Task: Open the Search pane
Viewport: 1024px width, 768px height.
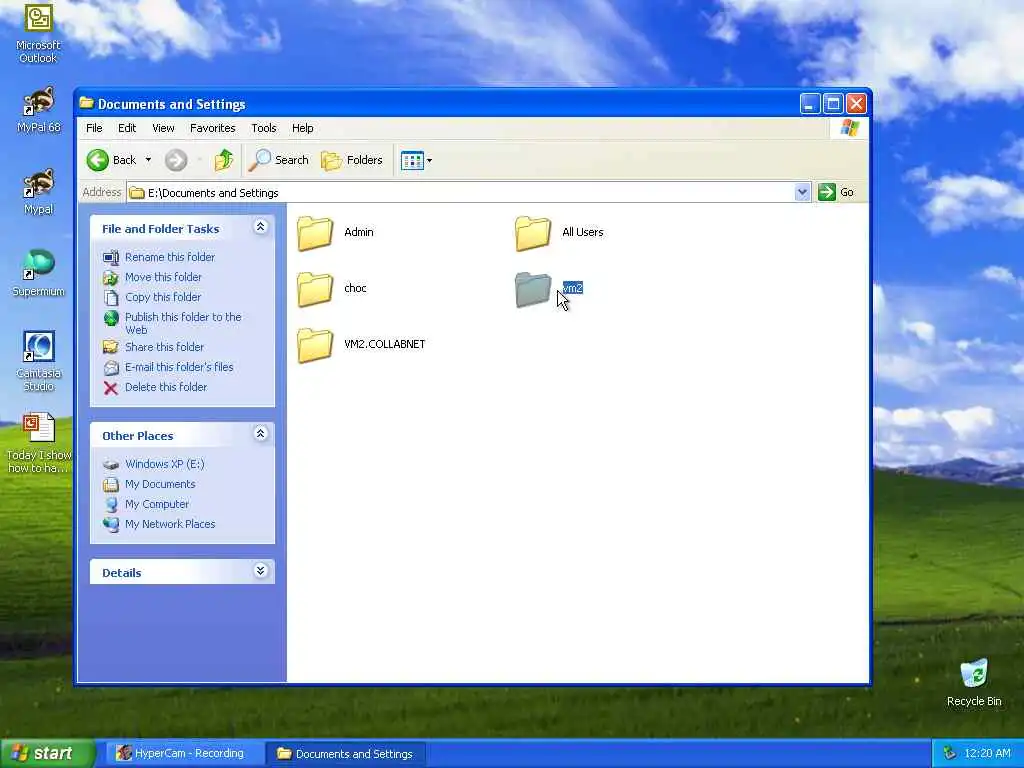Action: 279,160
